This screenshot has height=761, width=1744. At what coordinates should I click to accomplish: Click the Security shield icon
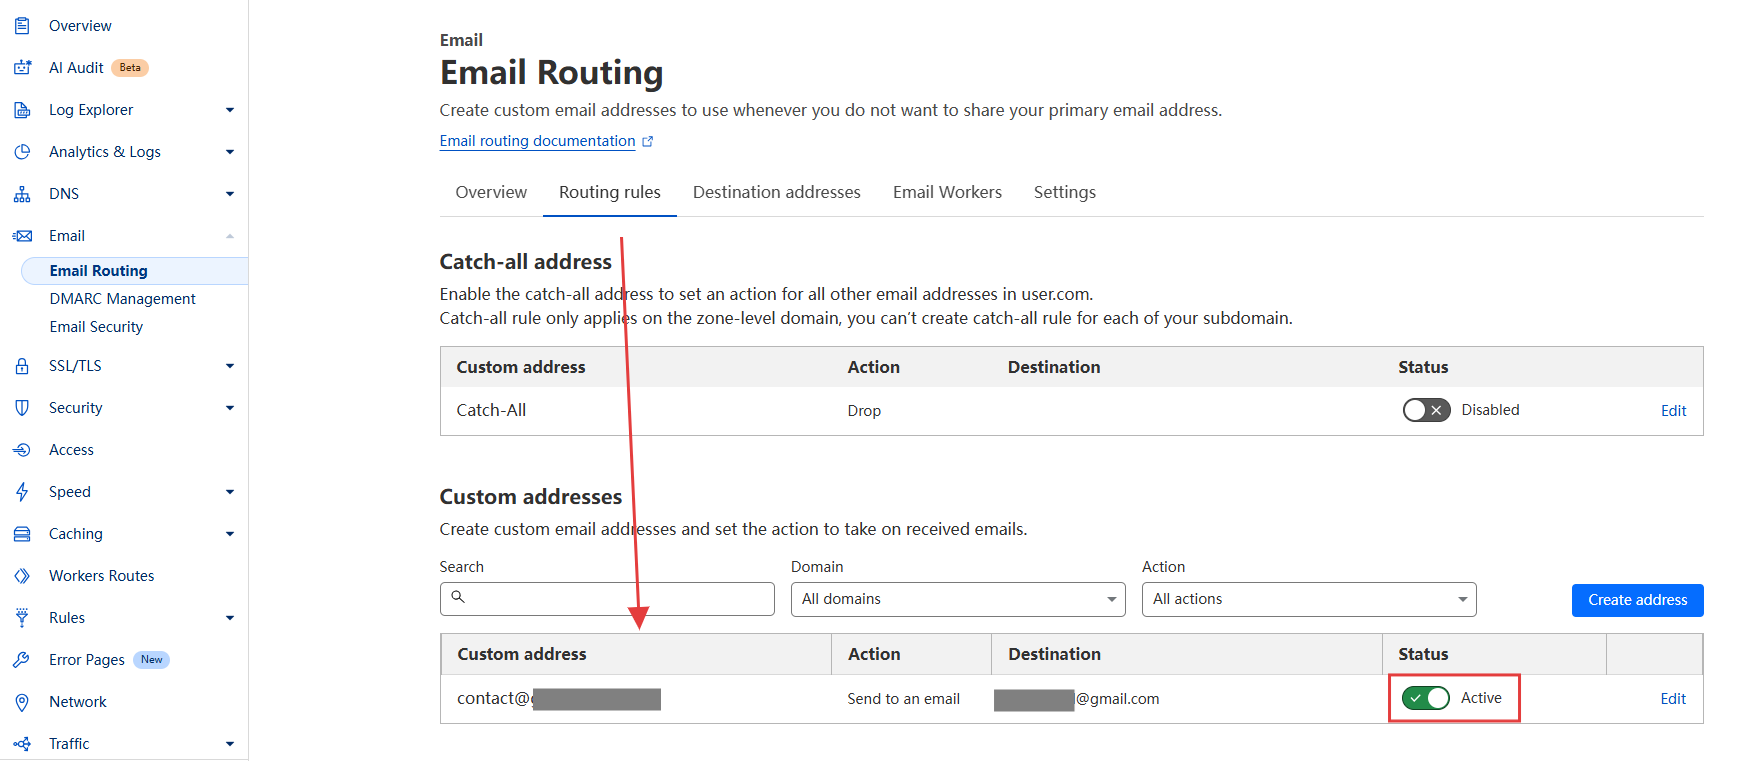click(22, 408)
